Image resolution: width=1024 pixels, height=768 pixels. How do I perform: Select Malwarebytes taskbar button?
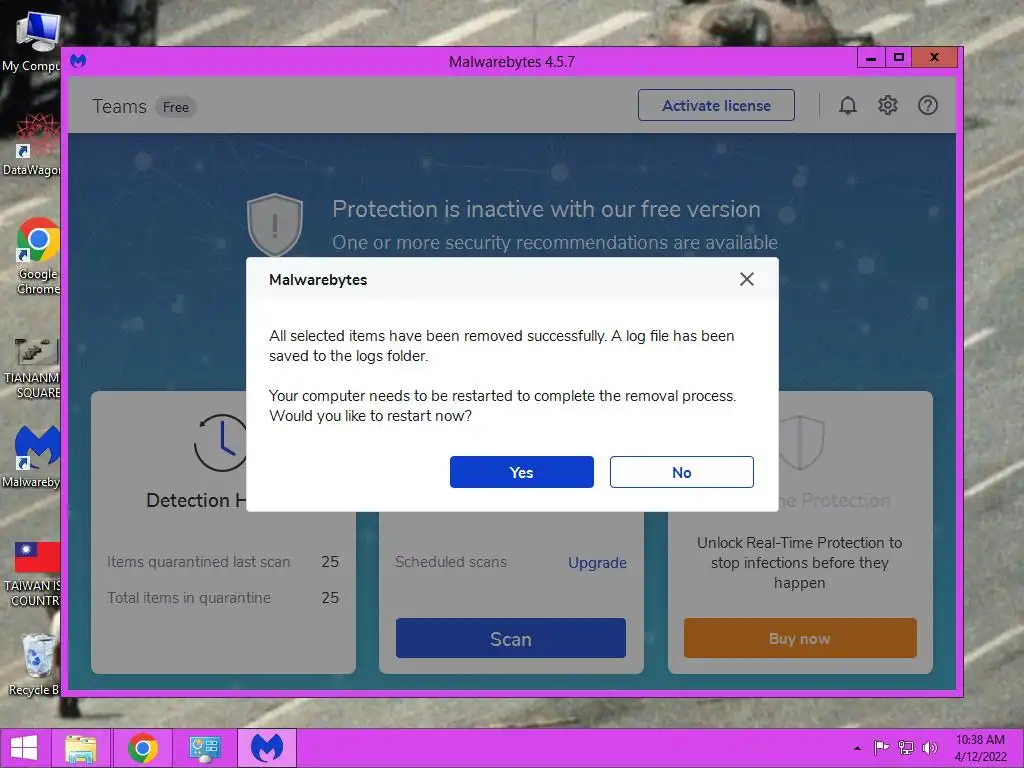point(266,748)
